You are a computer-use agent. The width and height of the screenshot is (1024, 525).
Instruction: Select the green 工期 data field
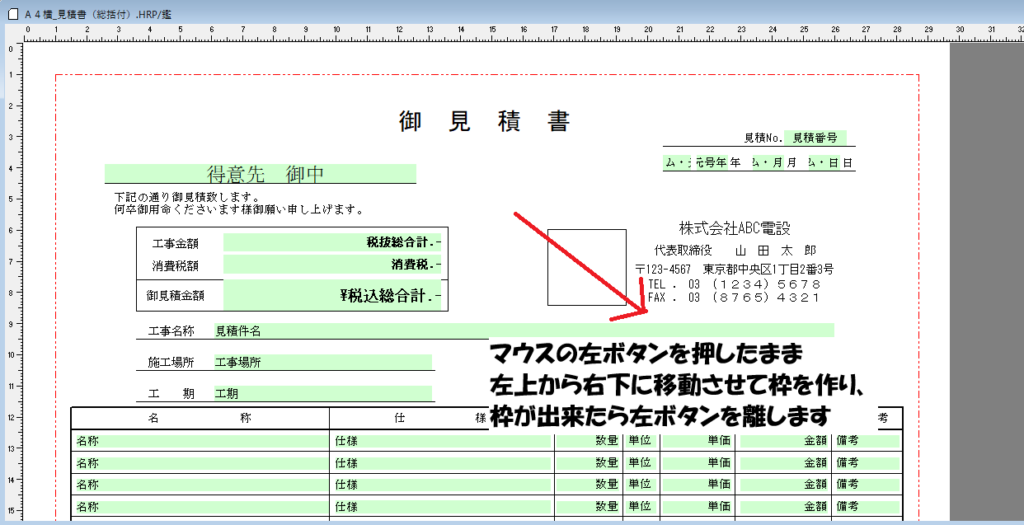tap(323, 393)
